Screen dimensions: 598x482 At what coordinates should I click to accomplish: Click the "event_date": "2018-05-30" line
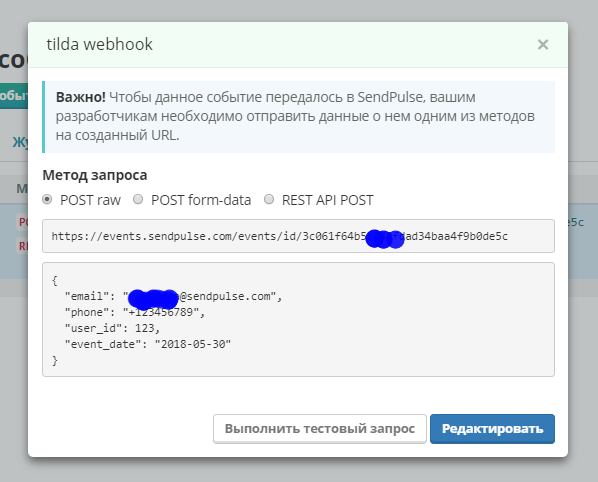pyautogui.click(x=148, y=344)
